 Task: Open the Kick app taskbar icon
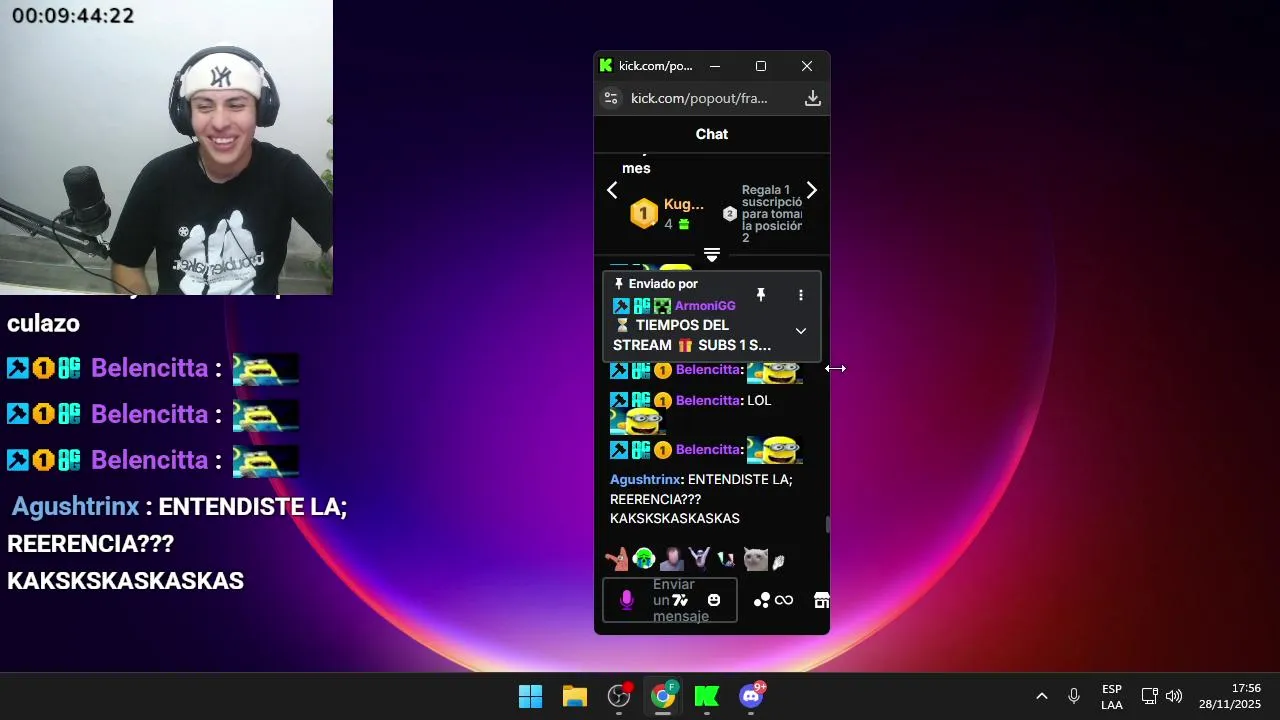click(x=707, y=696)
